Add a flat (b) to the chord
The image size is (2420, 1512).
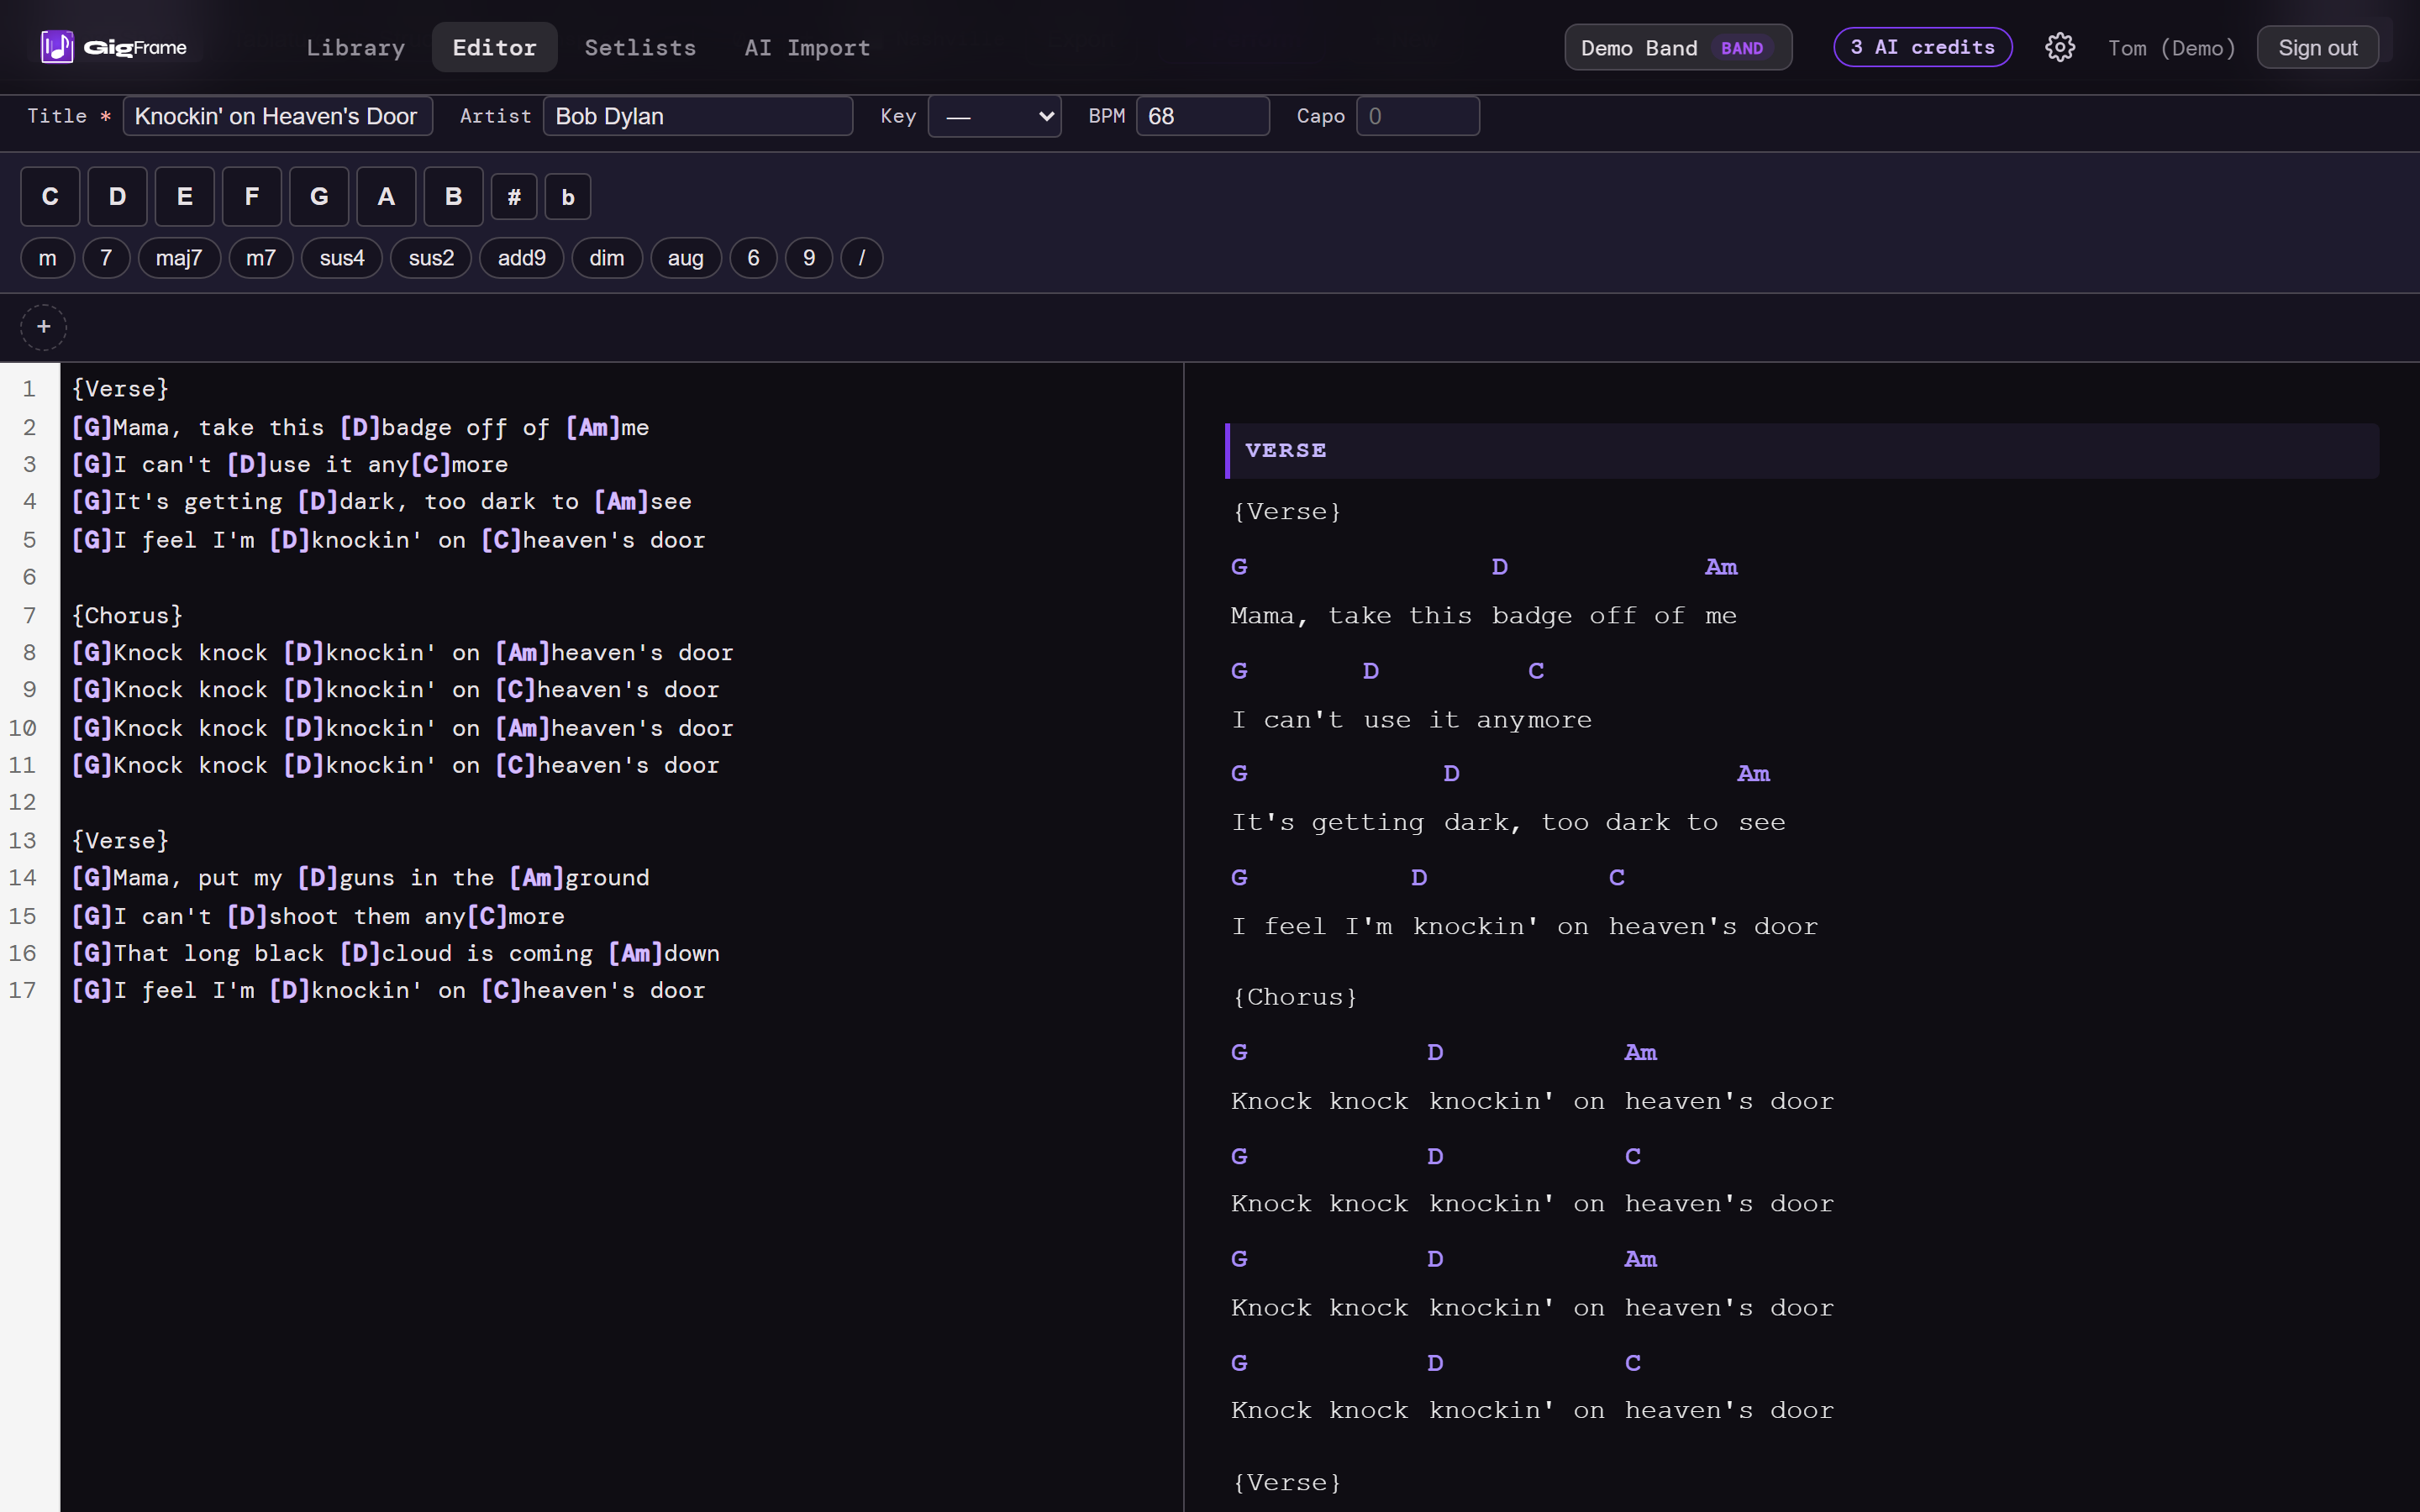(567, 196)
